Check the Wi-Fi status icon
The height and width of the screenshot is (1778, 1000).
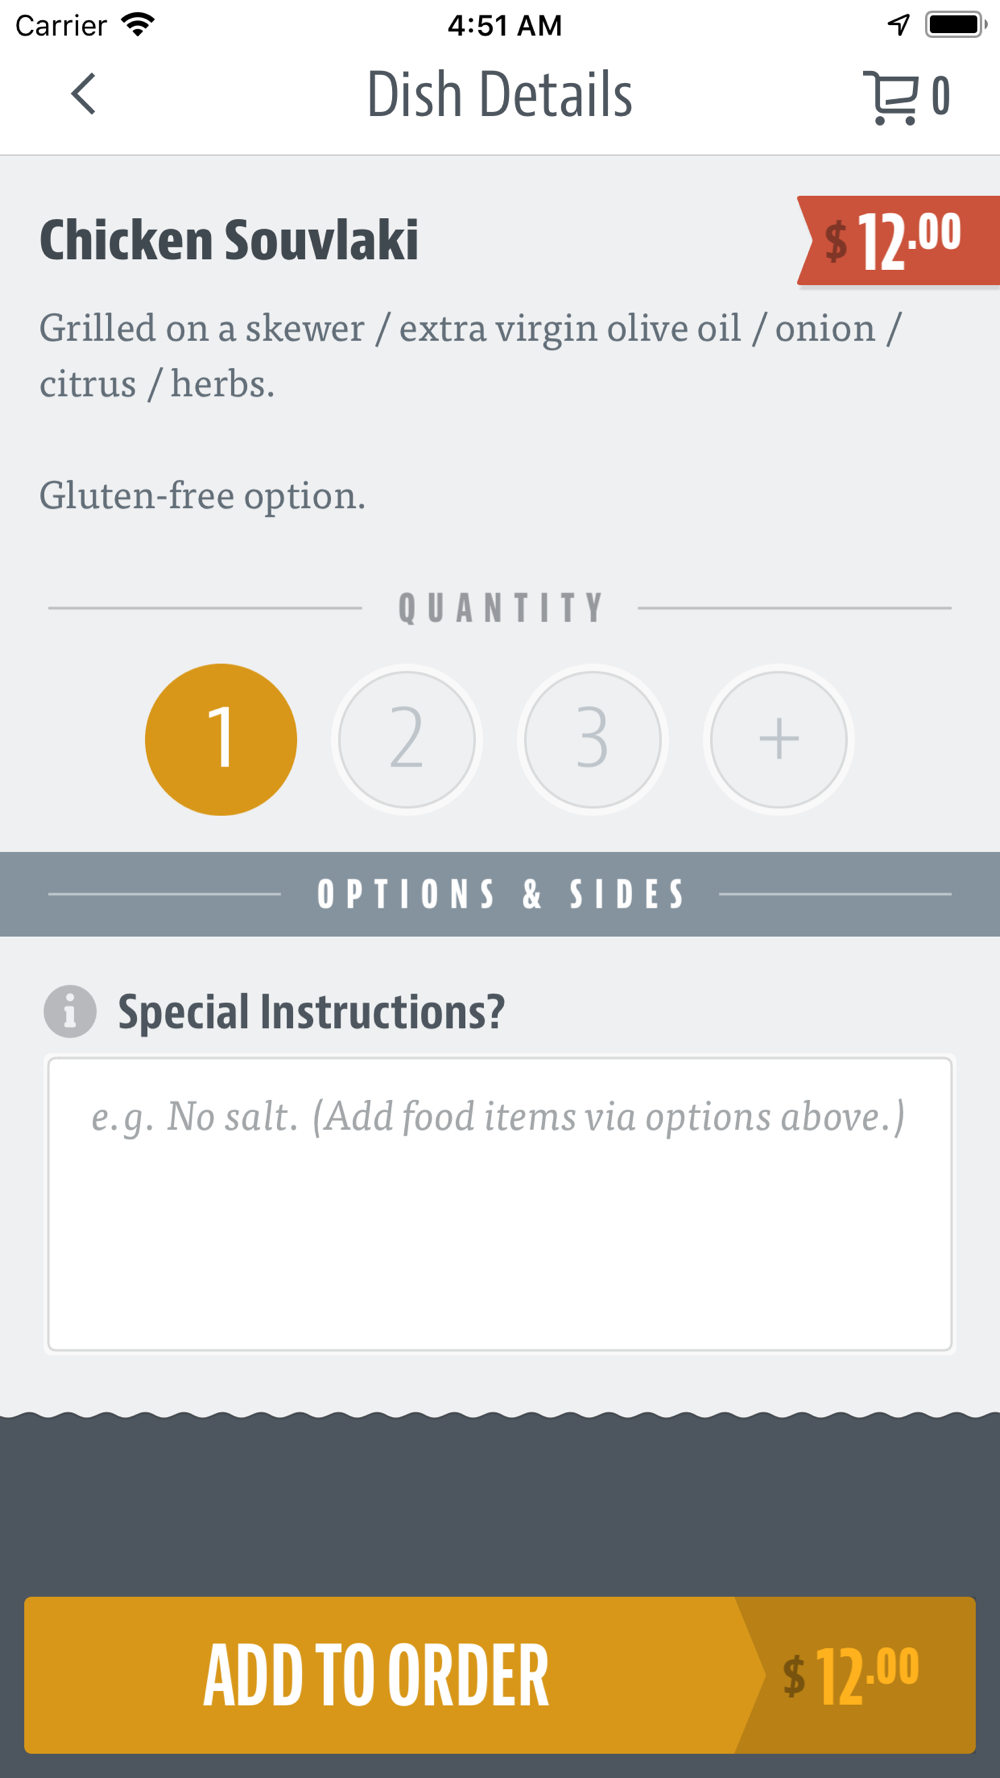pyautogui.click(x=138, y=24)
